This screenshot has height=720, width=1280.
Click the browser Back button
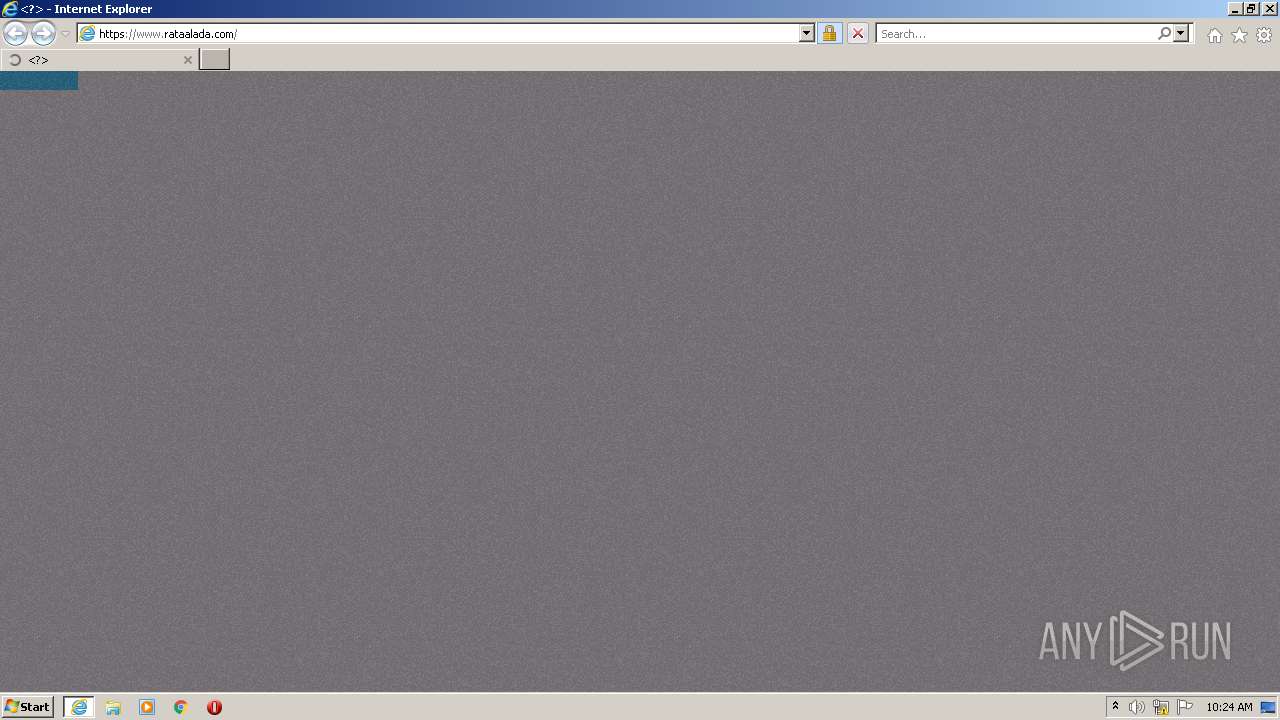pyautogui.click(x=16, y=33)
